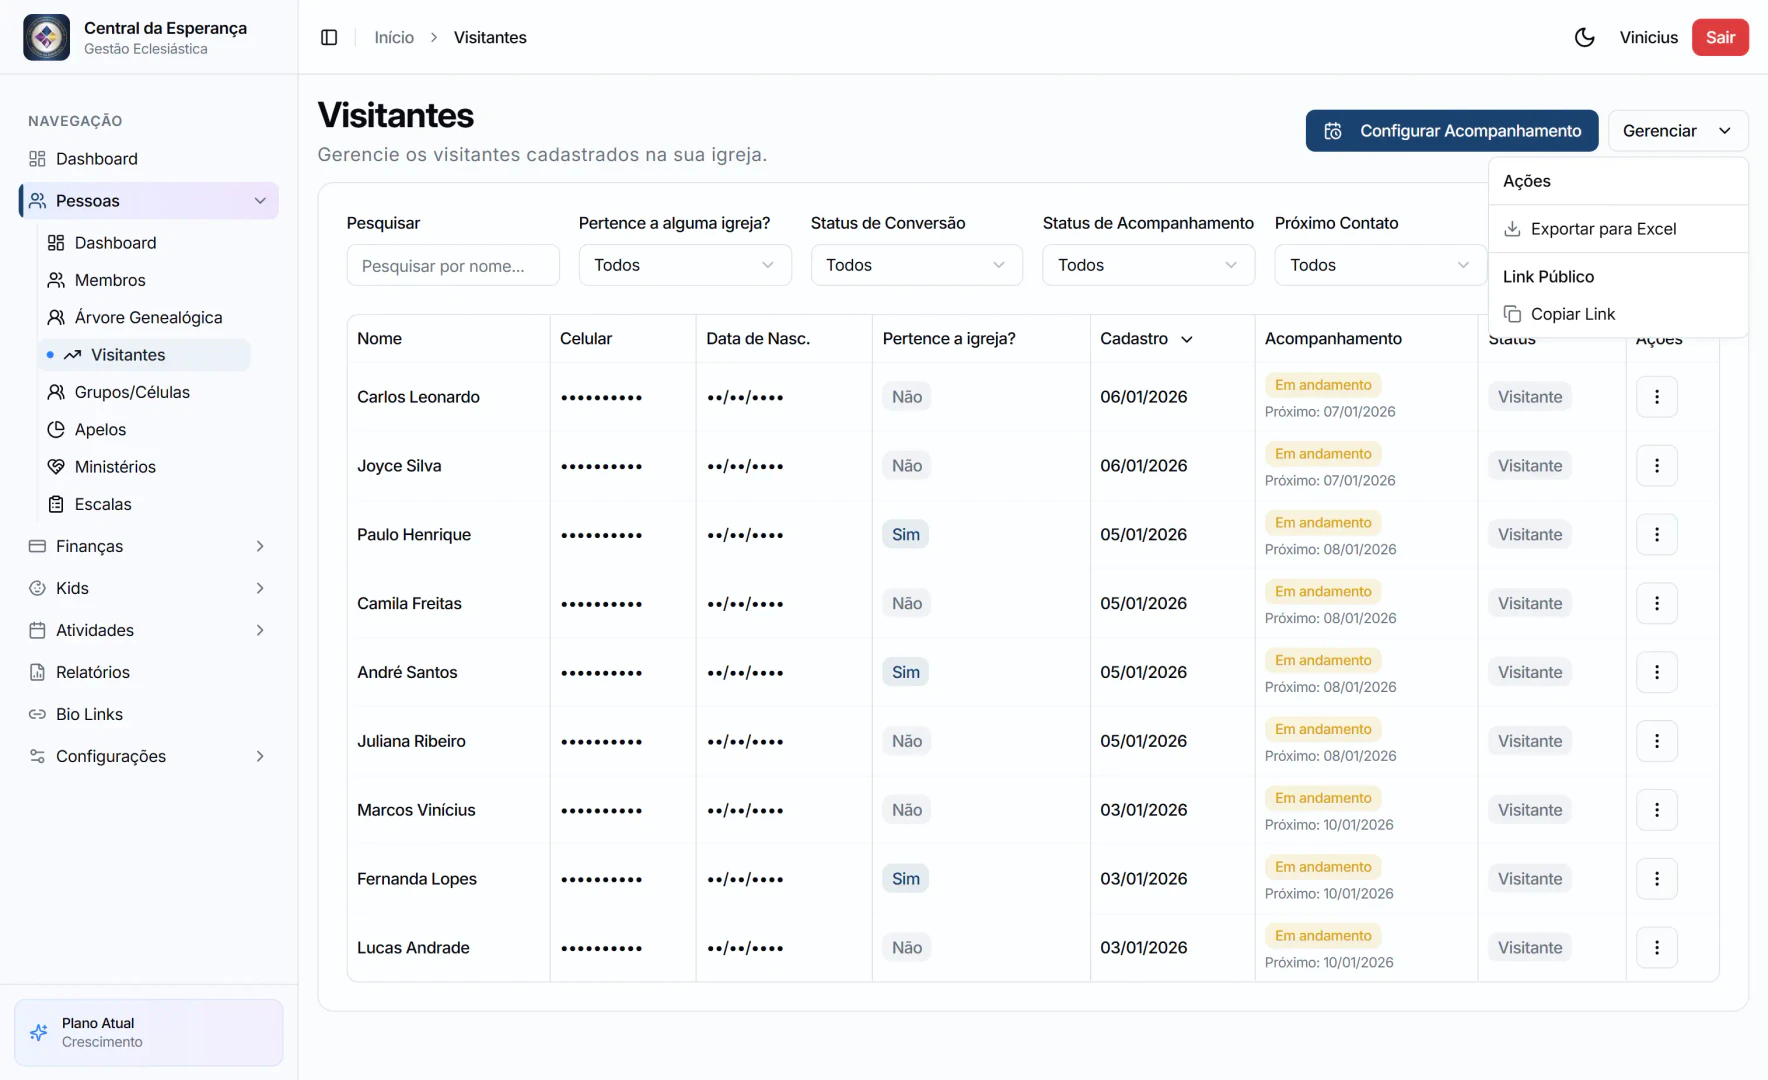
Task: Select the Escalas icon in the sidebar
Action: point(103,504)
